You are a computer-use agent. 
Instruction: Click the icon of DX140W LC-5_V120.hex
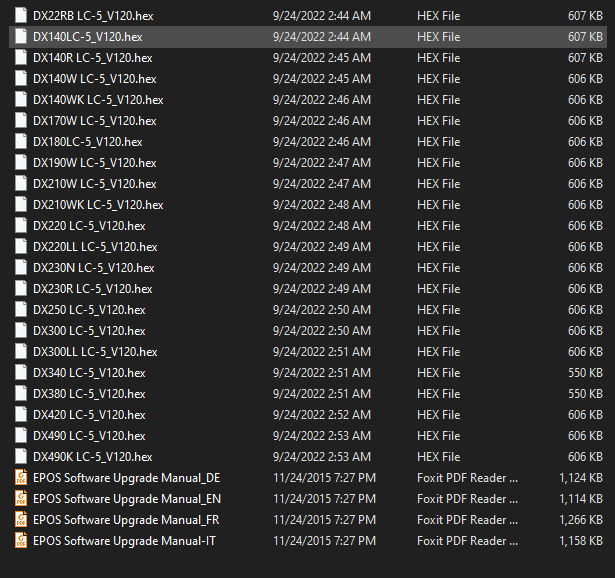20,79
